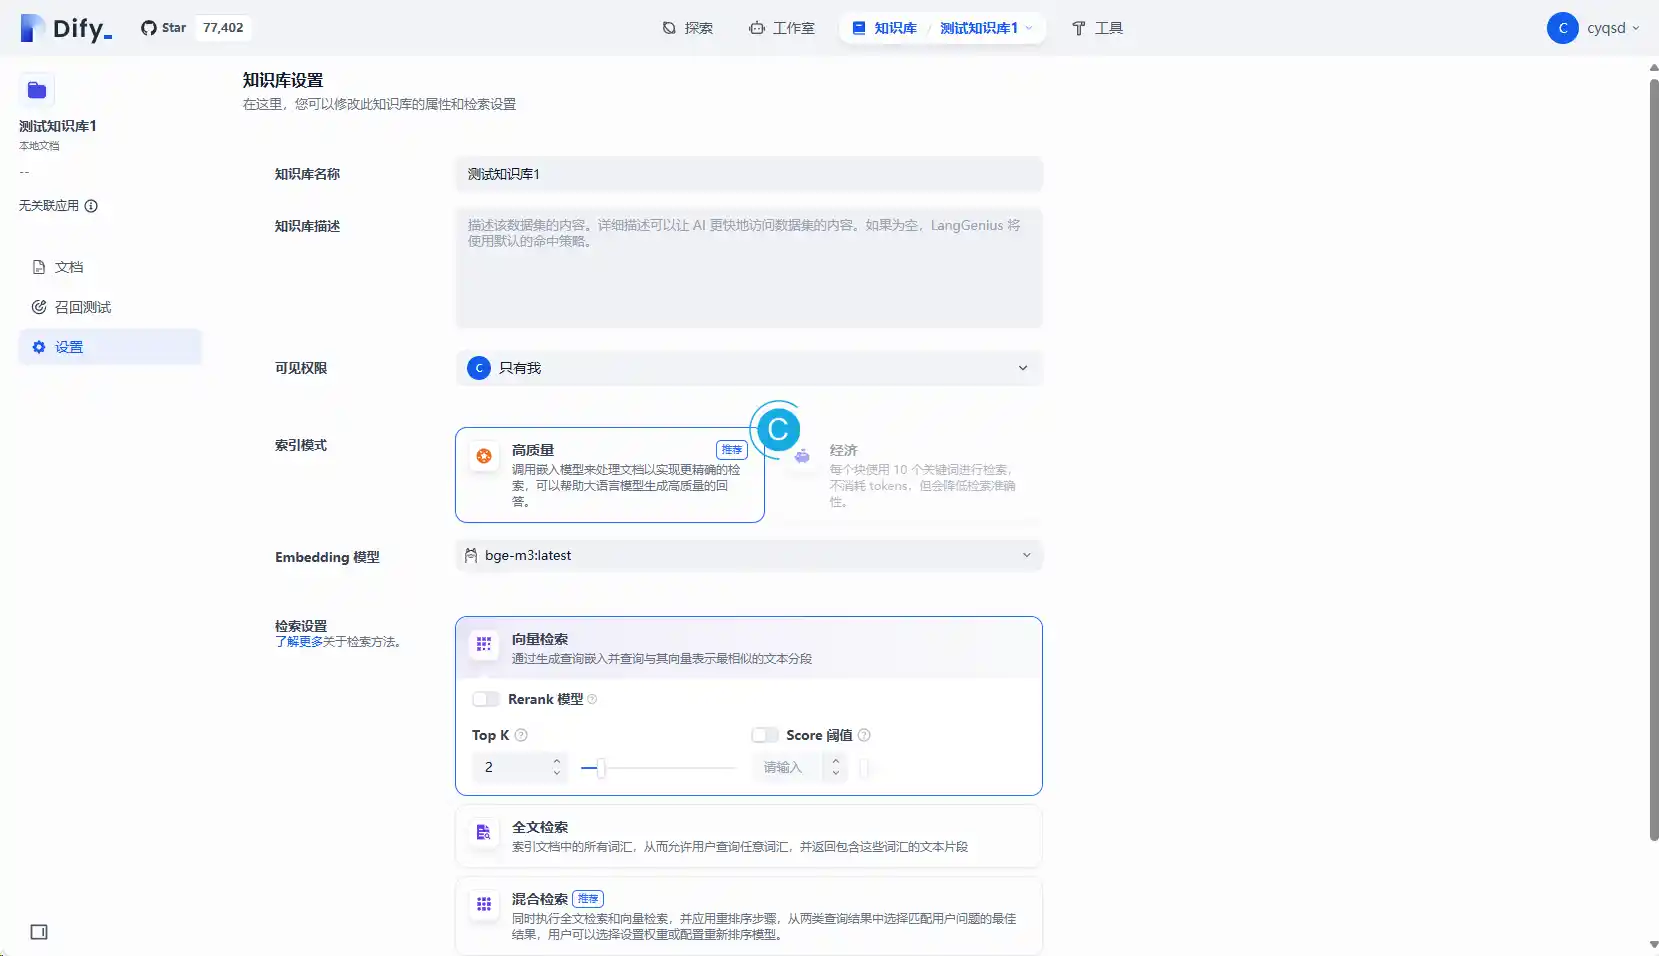
Task: Focus the 知识库描述 text area
Action: pos(749,268)
